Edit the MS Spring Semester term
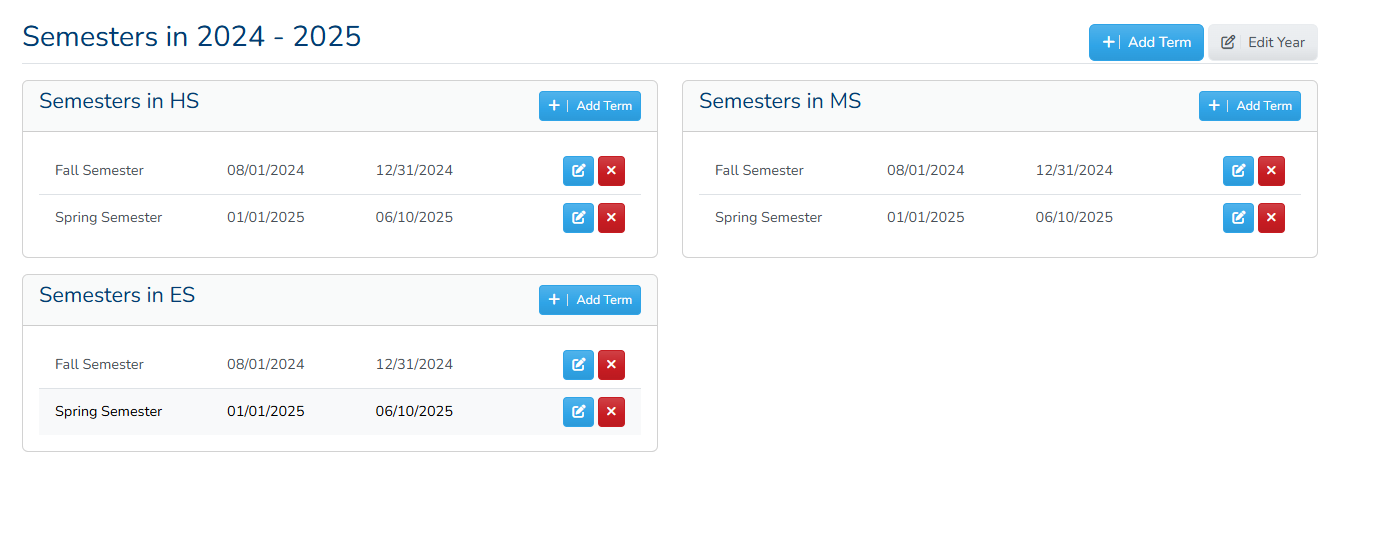1400x535 pixels. 1238,218
